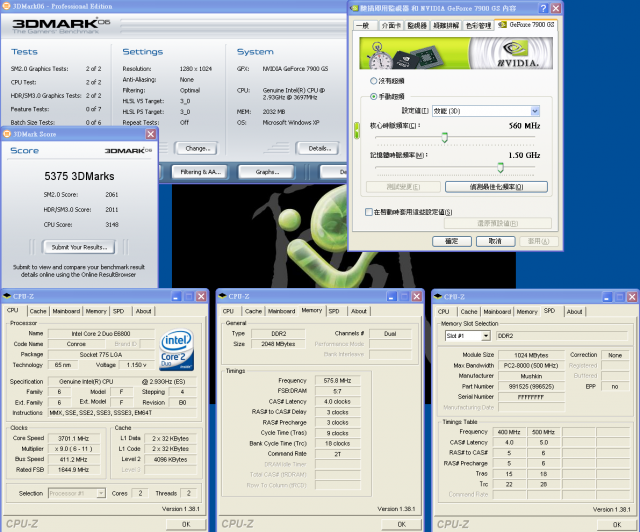Click the Details... system button
The height and width of the screenshot is (532, 640).
(x=319, y=149)
